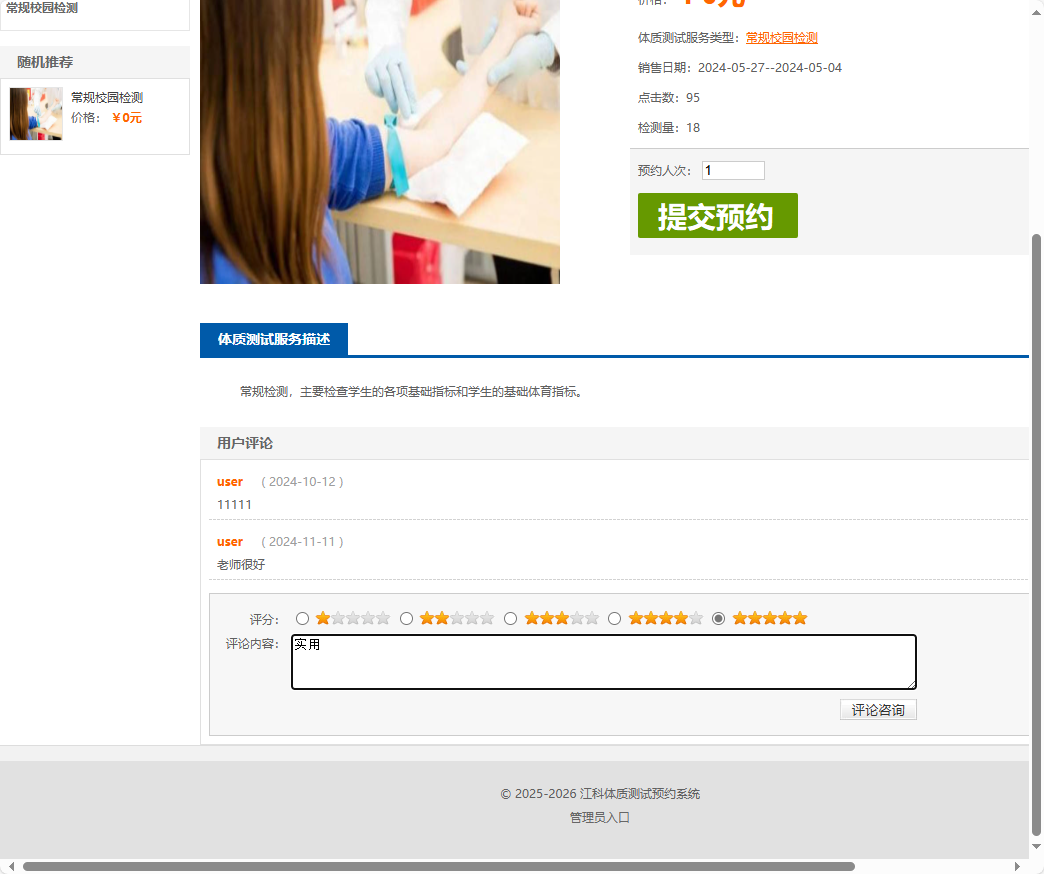1044x874 pixels.
Task: Click the 提交预约 submit booking button
Action: [x=717, y=215]
